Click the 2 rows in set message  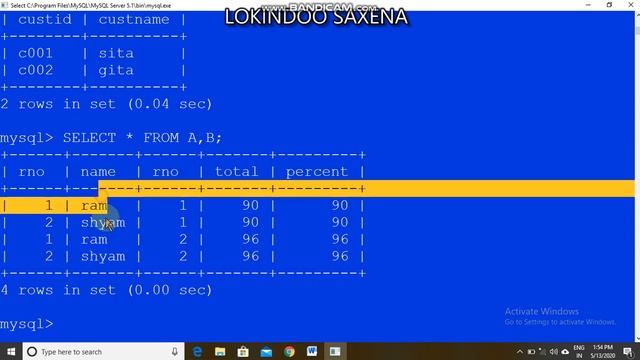pyautogui.click(x=106, y=104)
